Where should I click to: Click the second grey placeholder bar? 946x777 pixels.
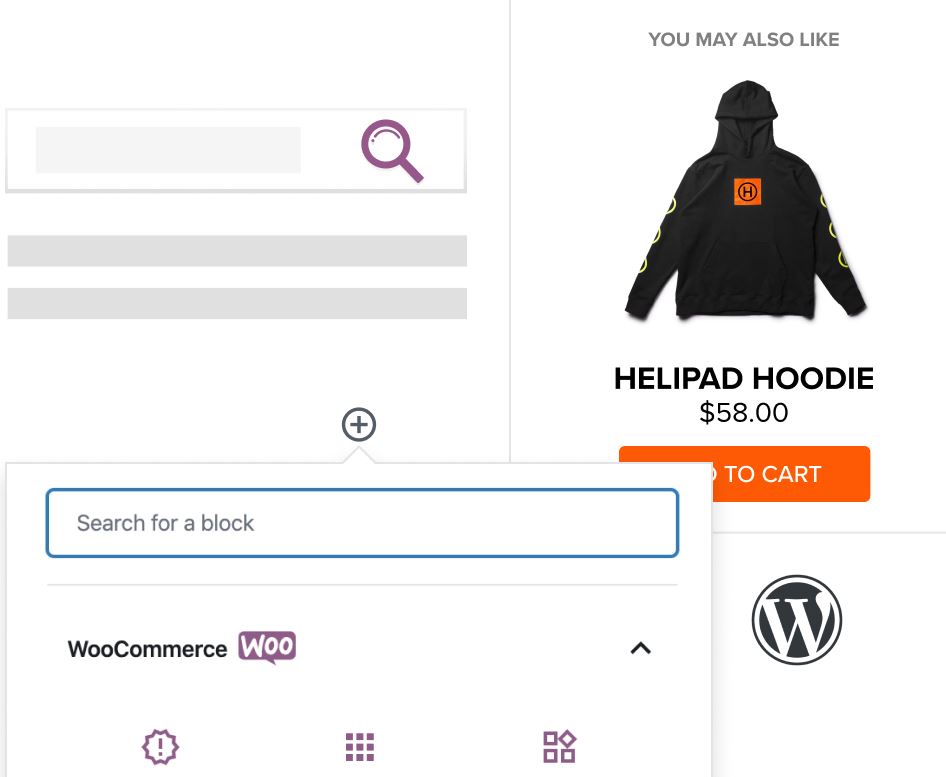[x=237, y=303]
